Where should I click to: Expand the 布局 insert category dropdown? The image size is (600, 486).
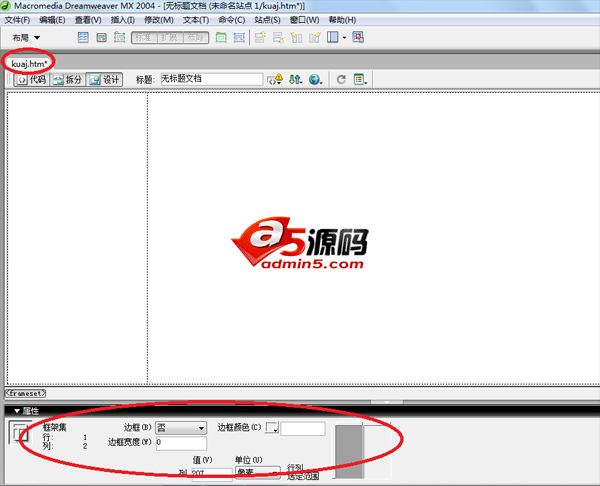pos(26,38)
